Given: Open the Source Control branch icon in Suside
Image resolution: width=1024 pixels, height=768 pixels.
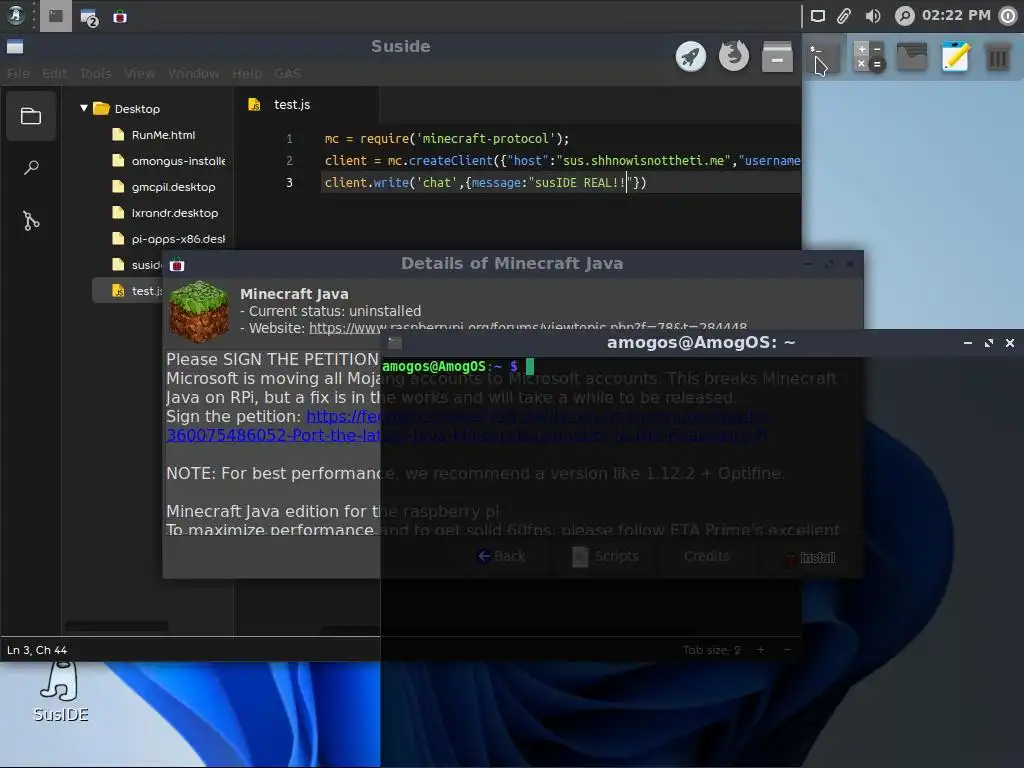Looking at the screenshot, I should click(x=31, y=221).
